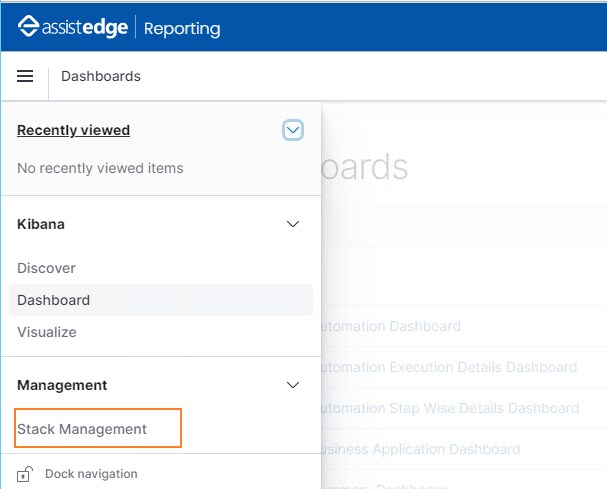
Task: Collapse the Recently viewed section chevron
Action: (293, 130)
